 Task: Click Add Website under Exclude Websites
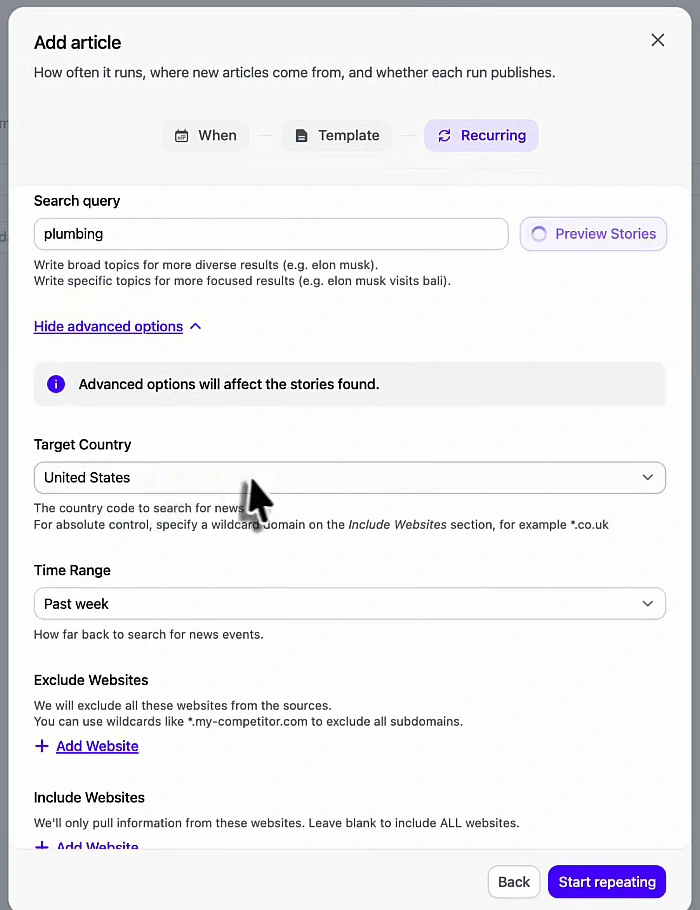pyautogui.click(x=98, y=746)
